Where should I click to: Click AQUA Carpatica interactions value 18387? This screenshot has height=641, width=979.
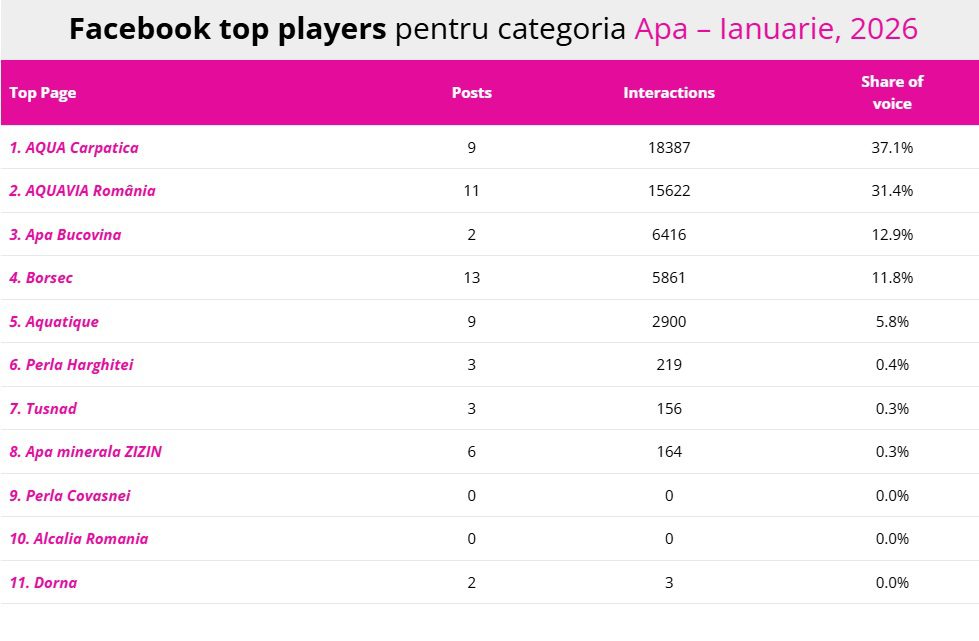[x=669, y=148]
